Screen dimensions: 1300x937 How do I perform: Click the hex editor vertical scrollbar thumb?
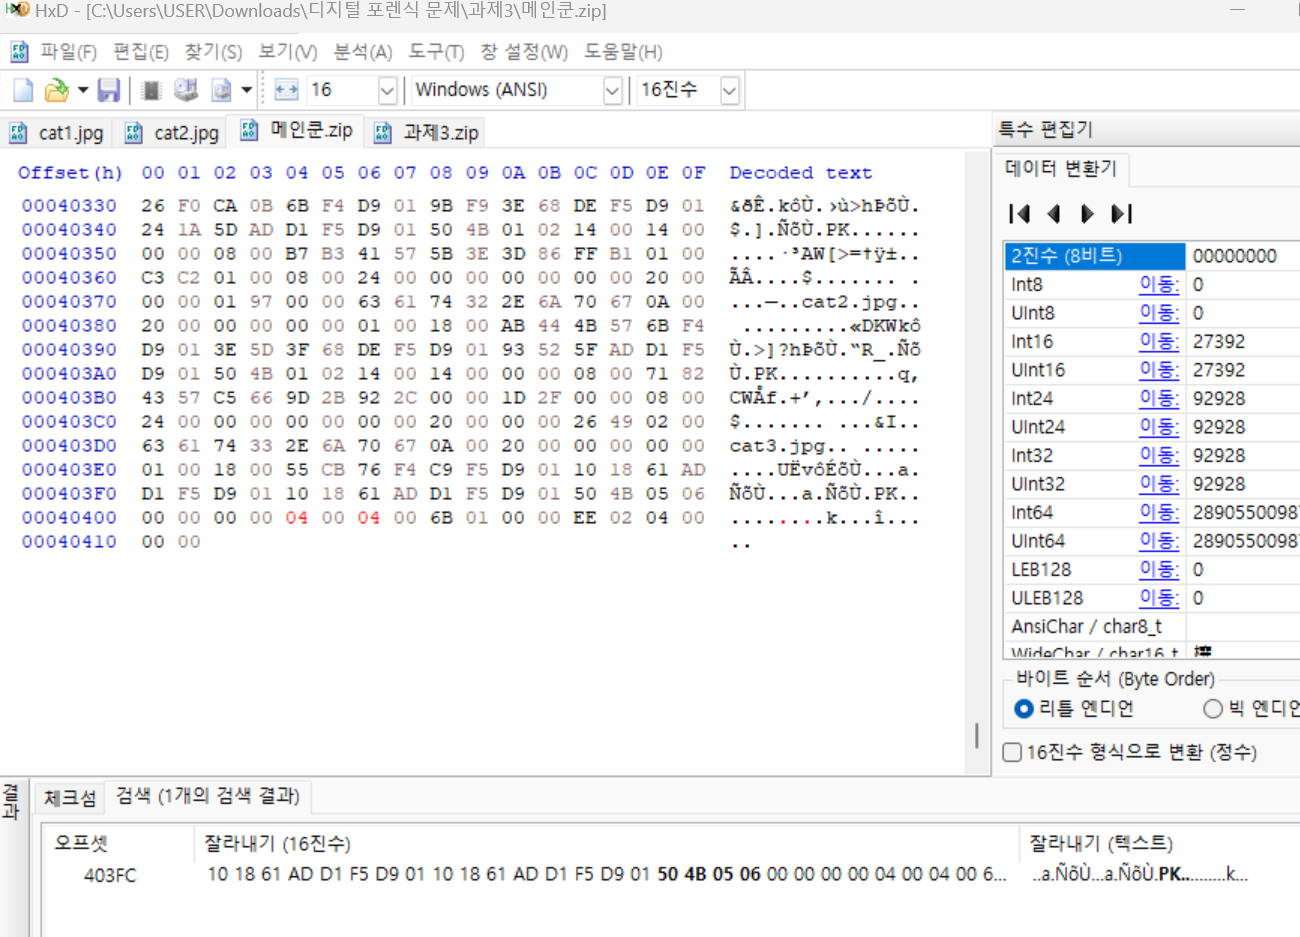click(x=977, y=735)
